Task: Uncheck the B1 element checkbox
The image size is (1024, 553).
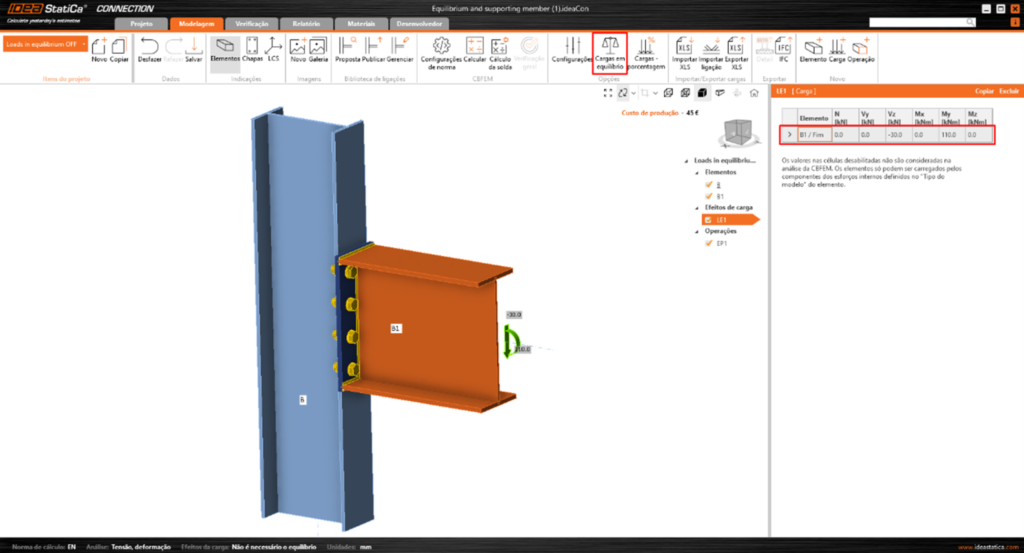Action: tap(708, 197)
